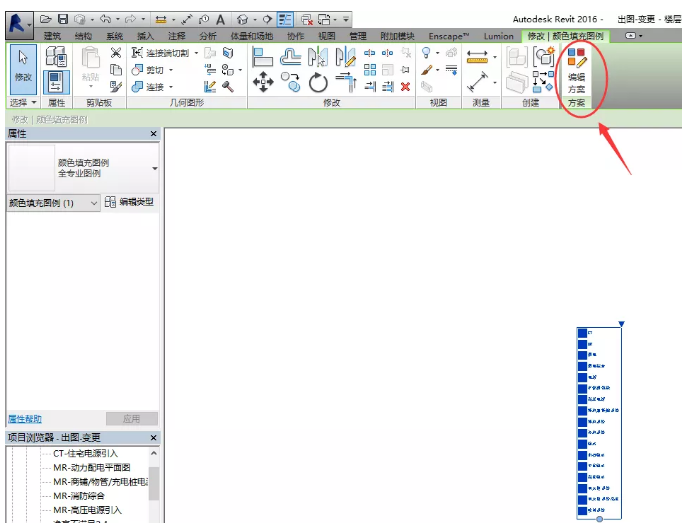Open the Switch Windows dropdown arrow
The image size is (690, 532).
tap(335, 20)
